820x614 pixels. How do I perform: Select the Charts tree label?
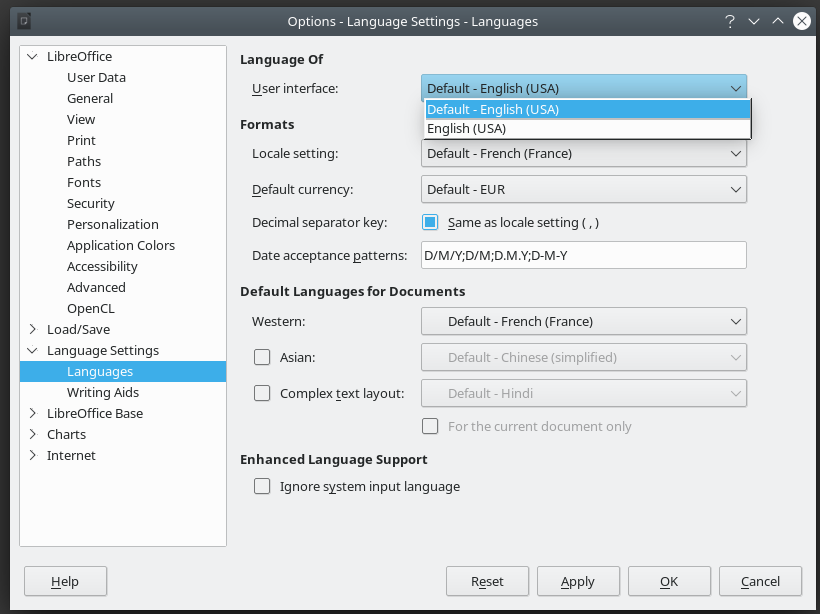coord(66,434)
